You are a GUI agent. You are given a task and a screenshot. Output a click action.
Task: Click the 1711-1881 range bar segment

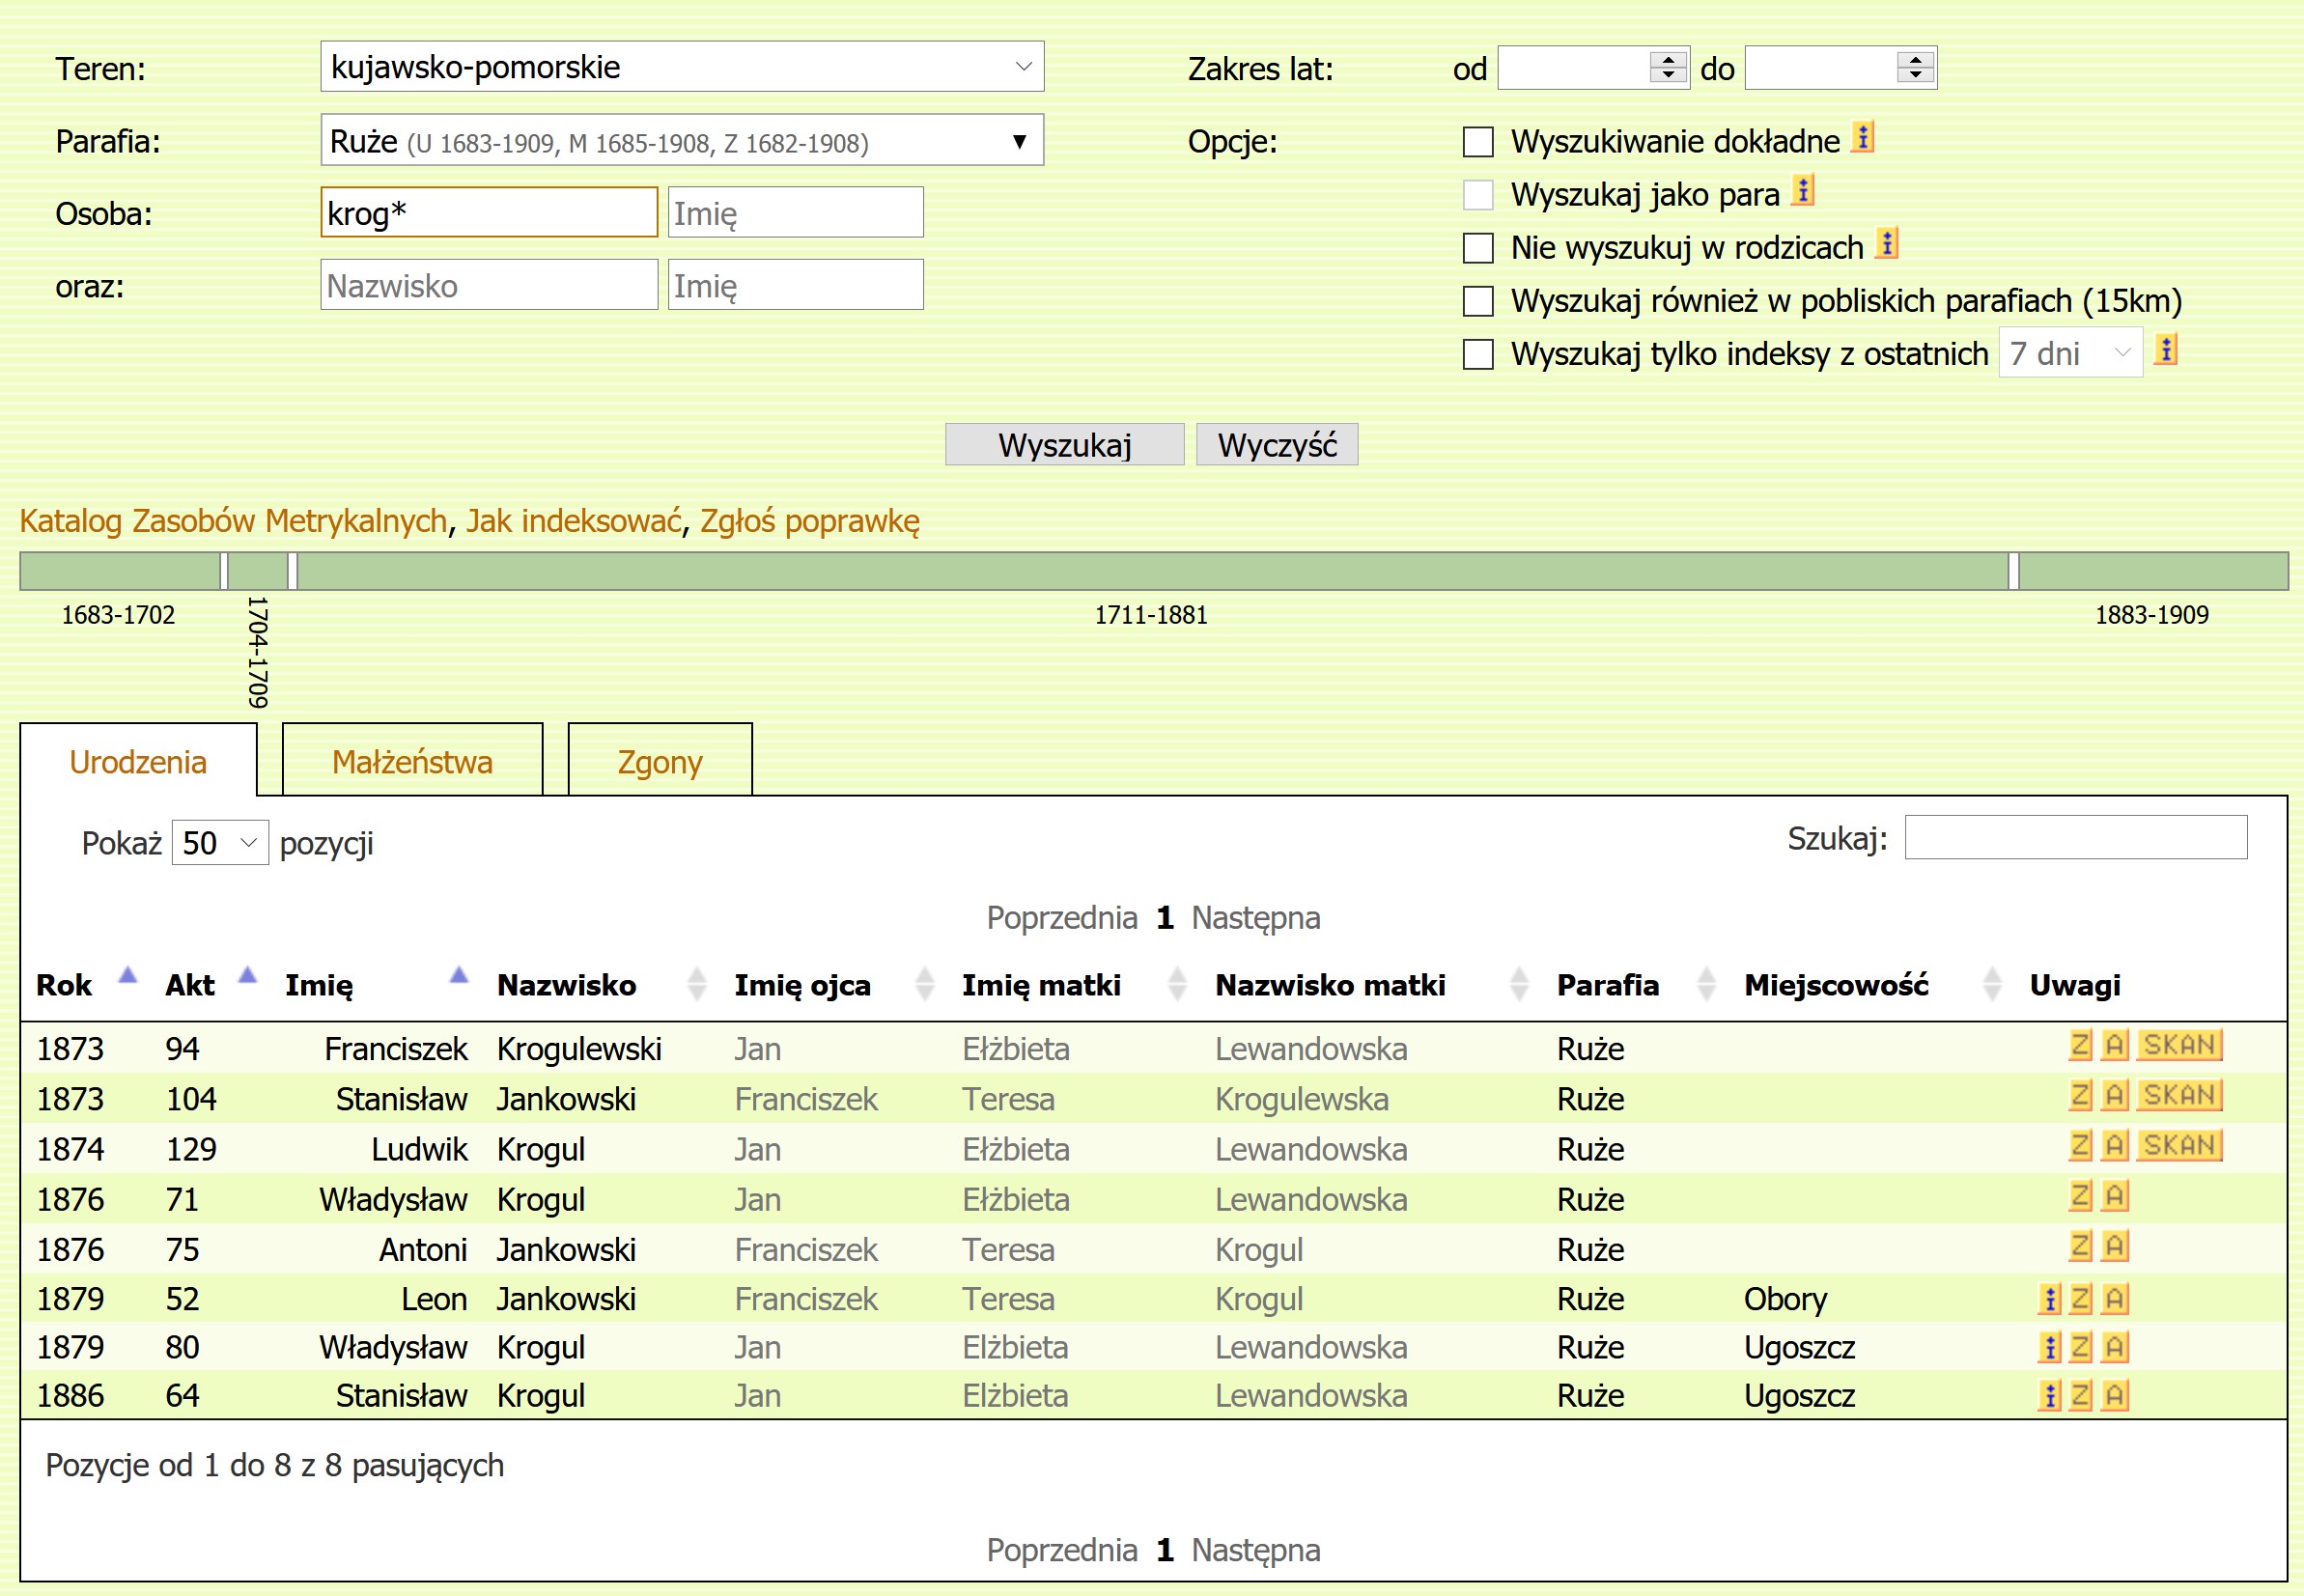(x=1152, y=571)
